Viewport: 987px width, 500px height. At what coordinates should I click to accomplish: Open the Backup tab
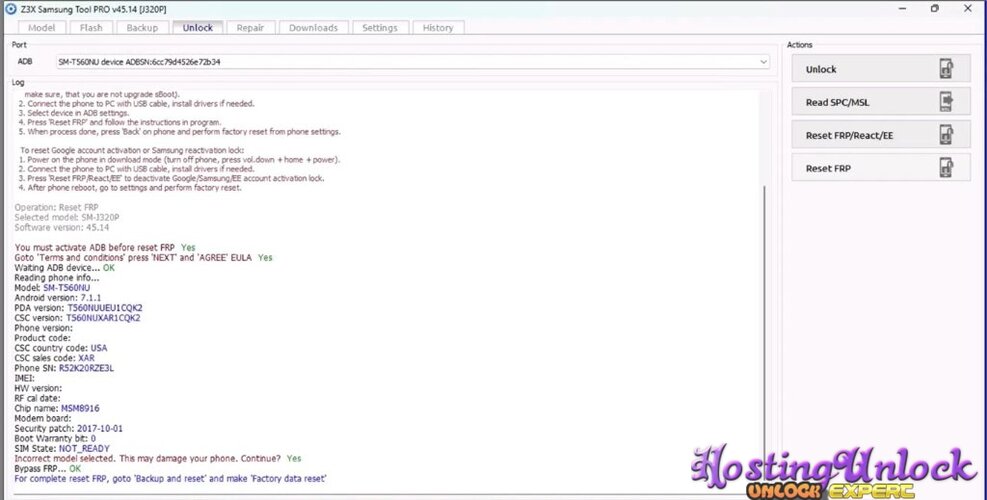coord(142,28)
